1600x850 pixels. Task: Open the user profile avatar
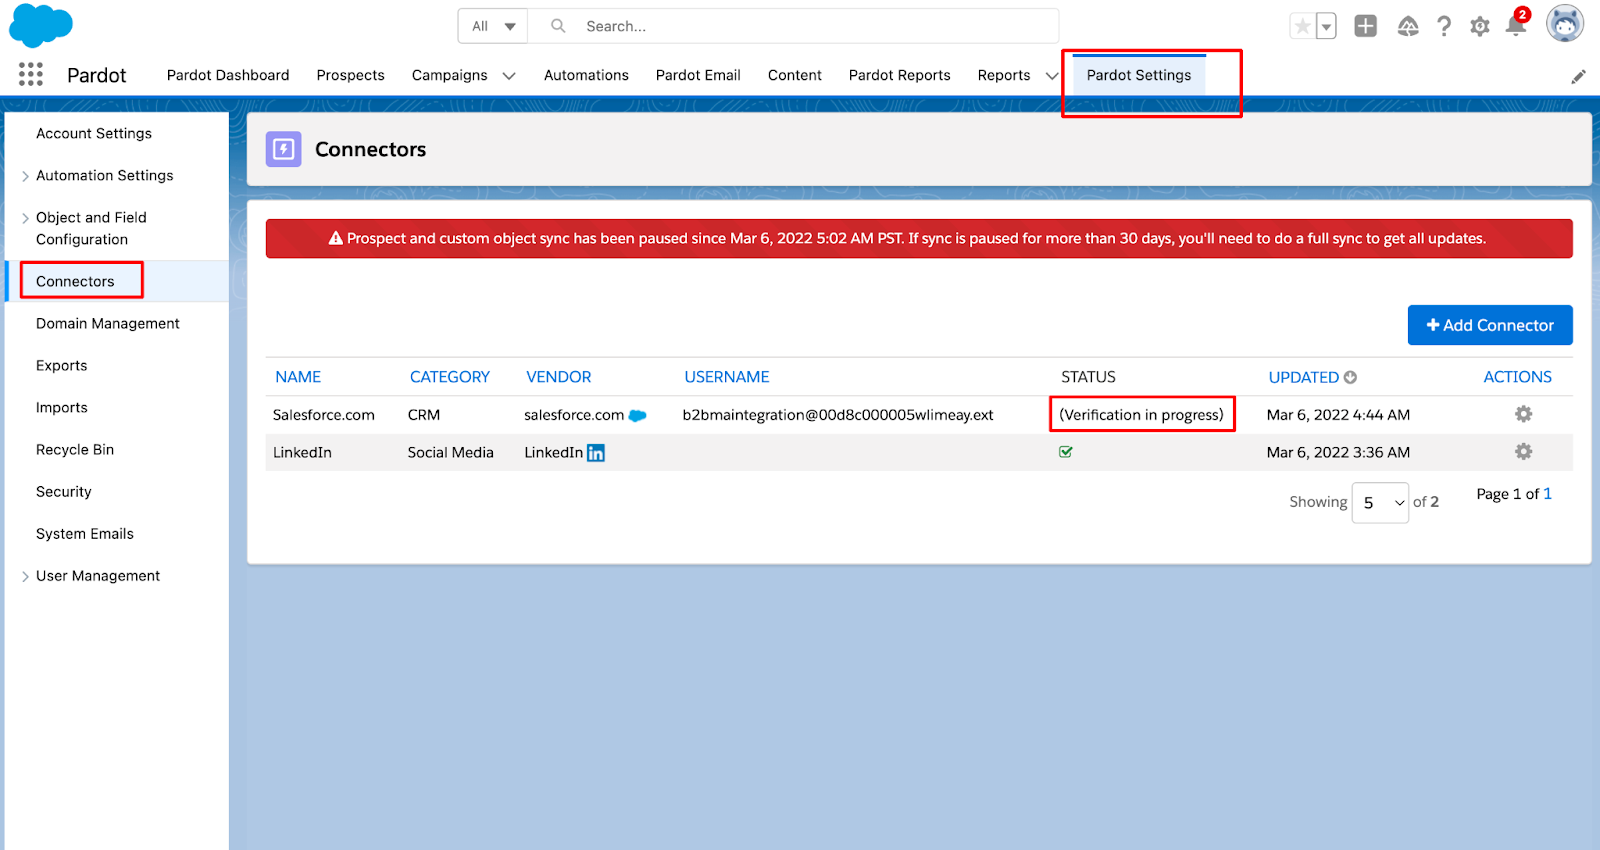[1565, 24]
